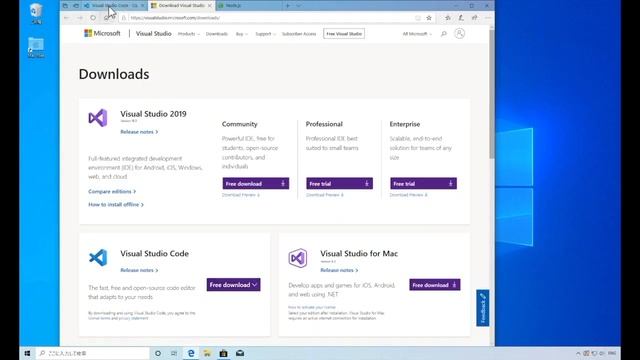This screenshot has width=640, height=360.
Task: Expand the All Microsoft menu
Action: click(417, 34)
